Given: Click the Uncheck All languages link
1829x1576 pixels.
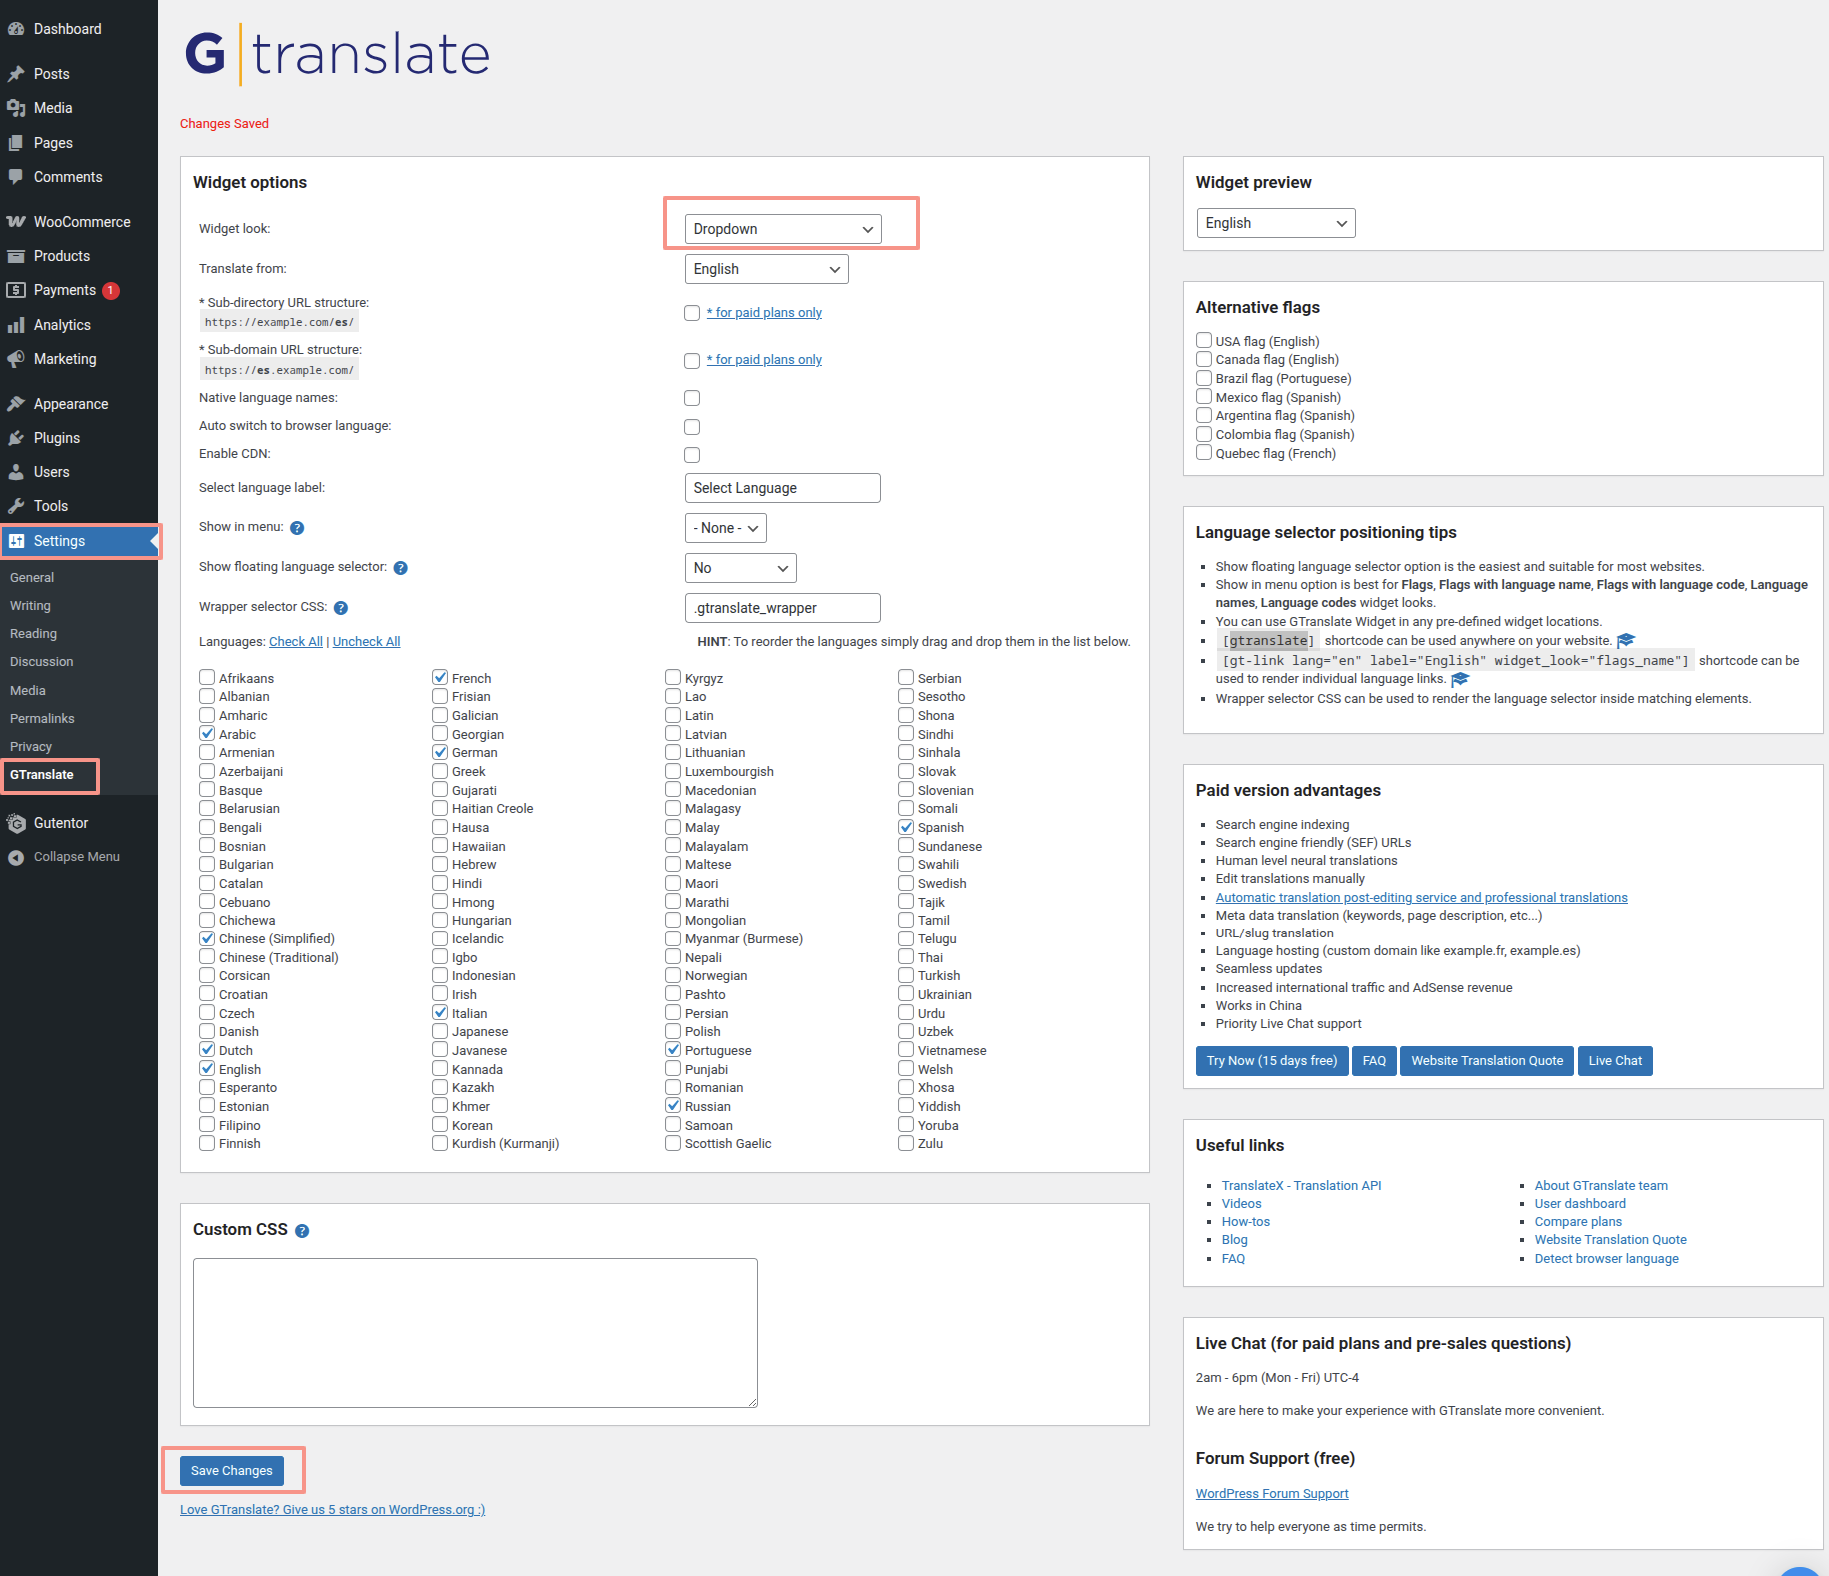Looking at the screenshot, I should [366, 642].
